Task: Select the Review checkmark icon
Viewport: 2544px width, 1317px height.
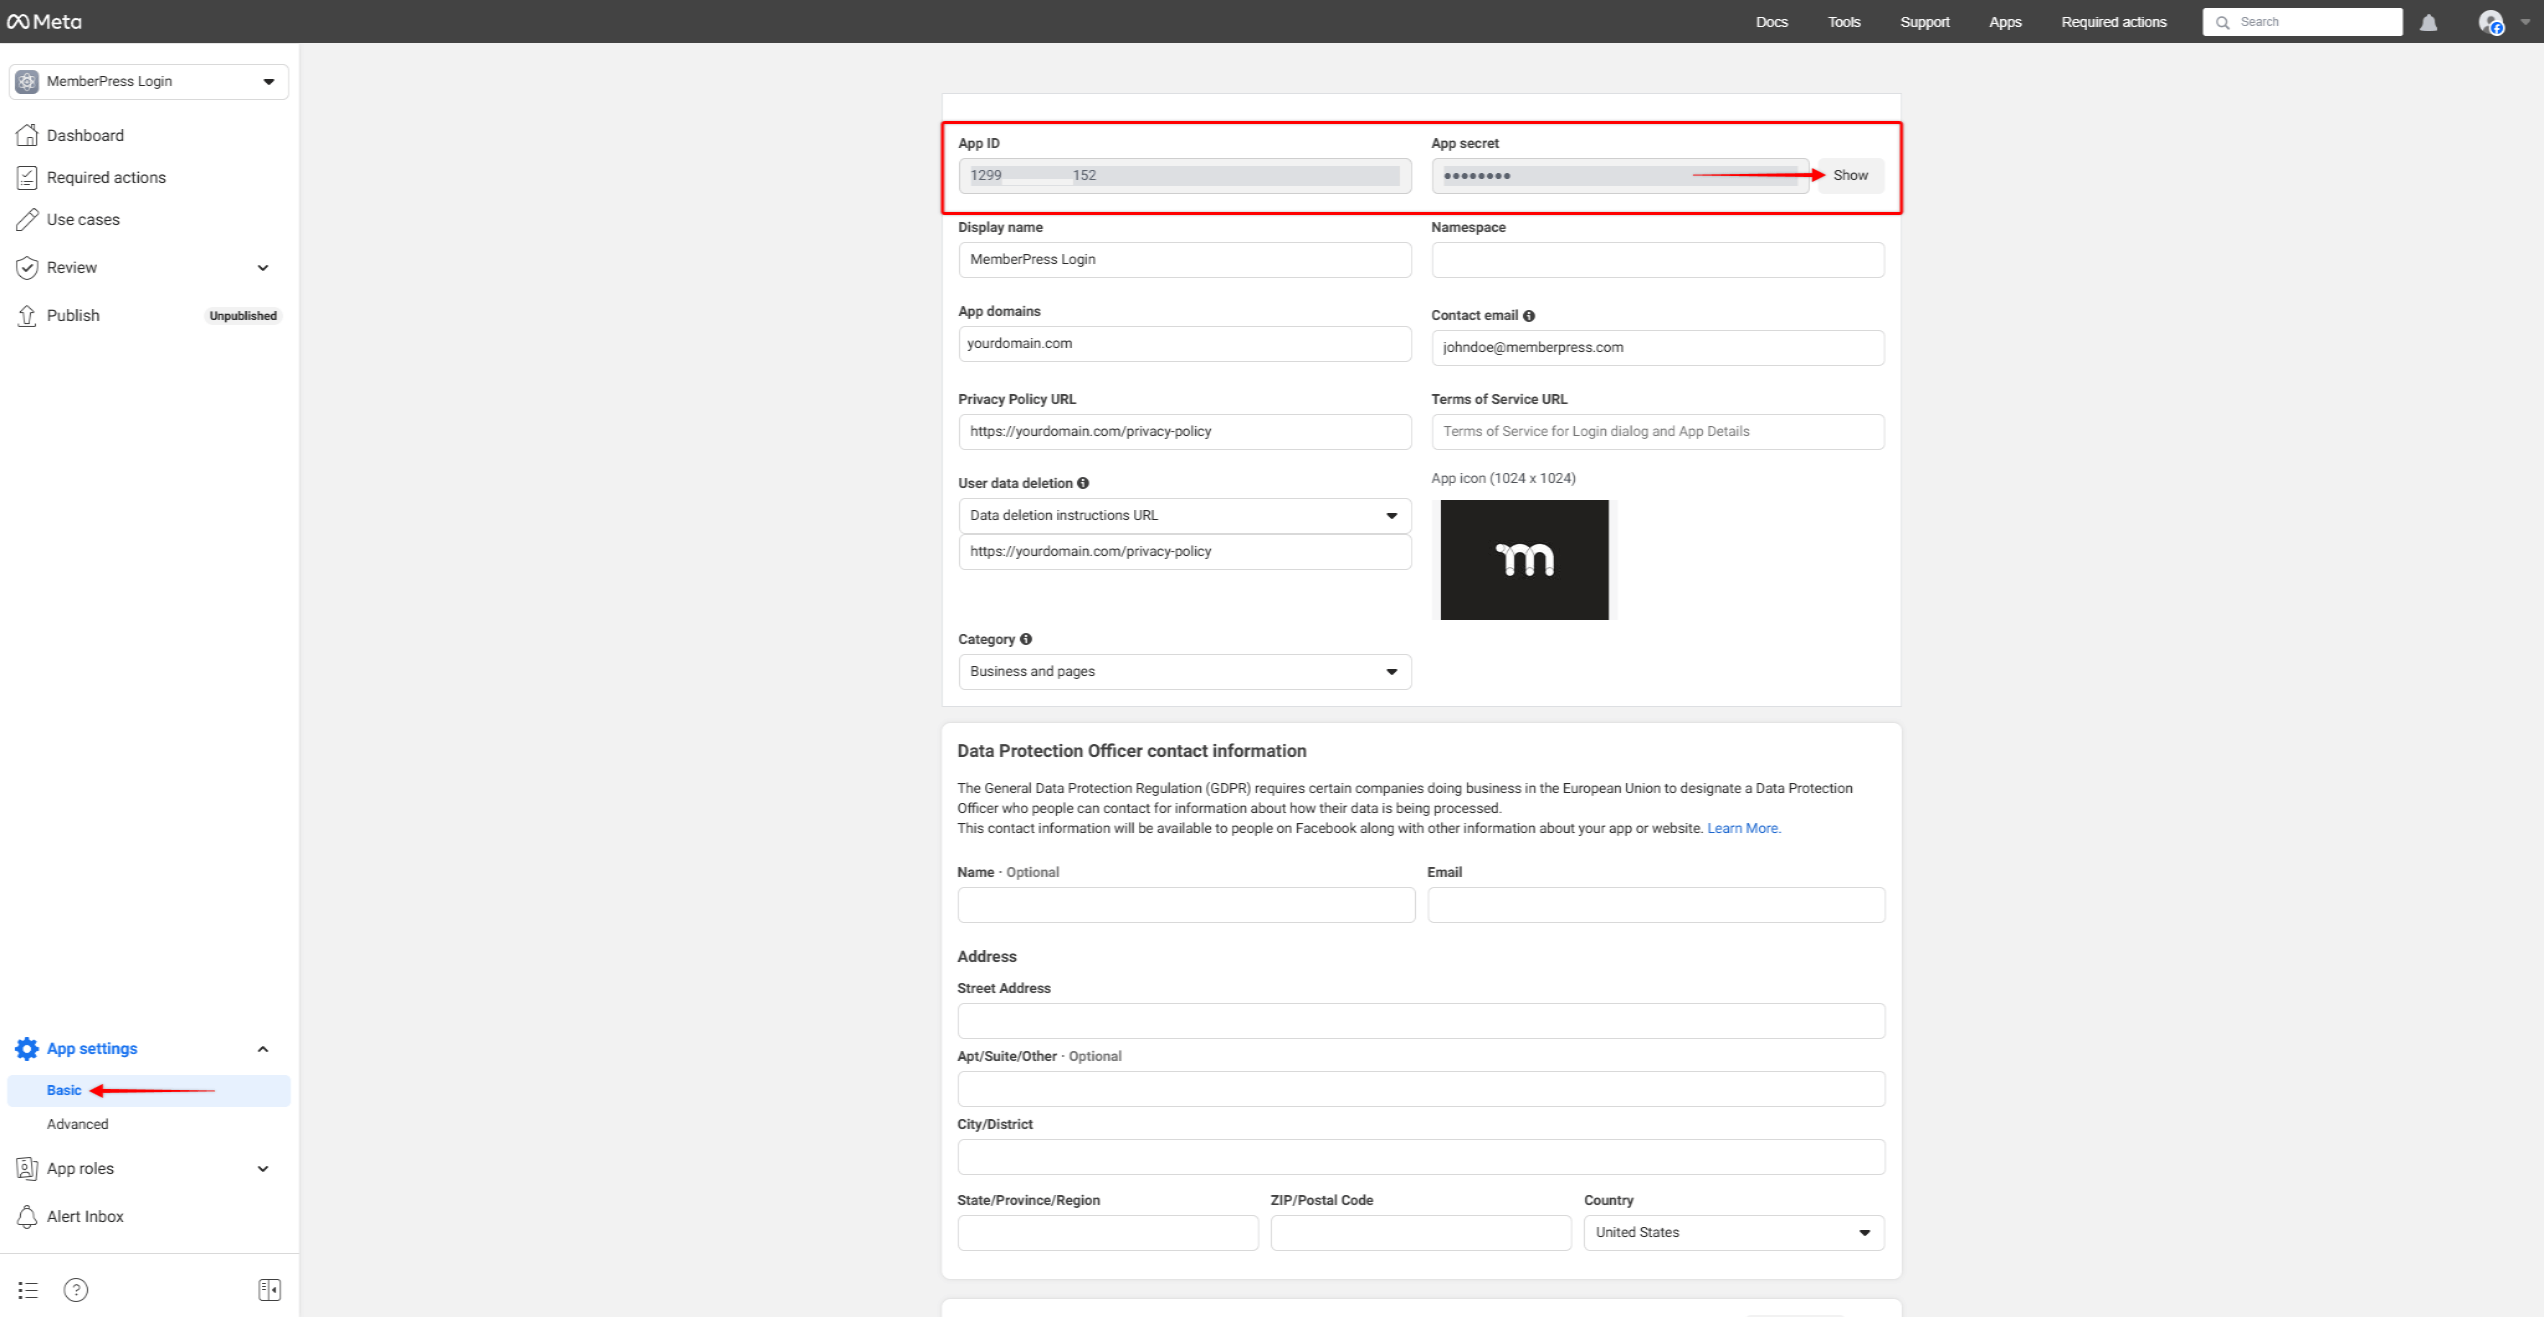Action: pos(28,267)
